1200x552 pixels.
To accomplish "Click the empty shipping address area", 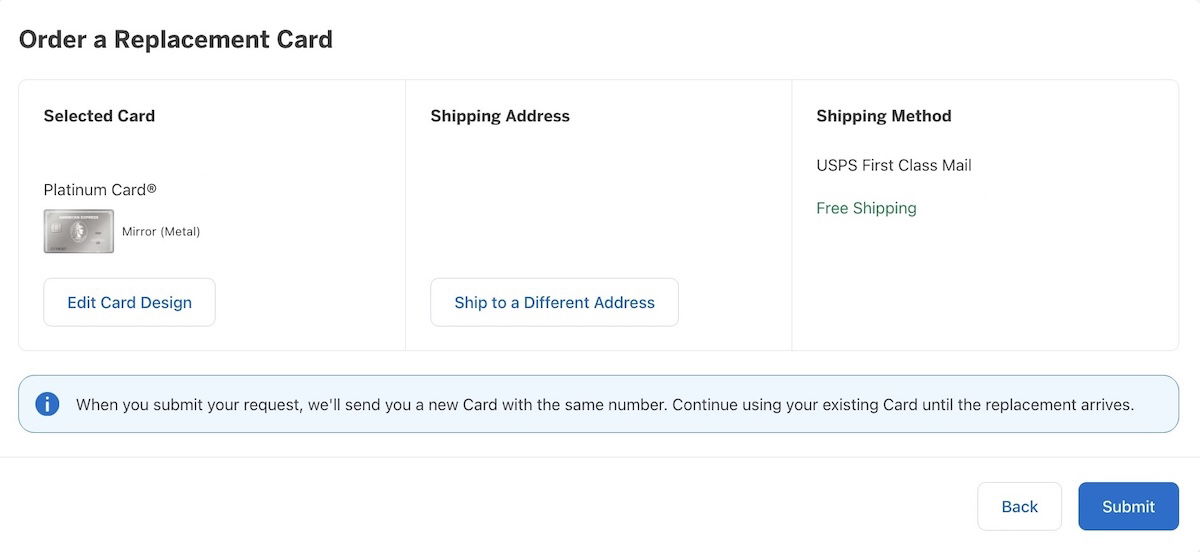I will 598,200.
